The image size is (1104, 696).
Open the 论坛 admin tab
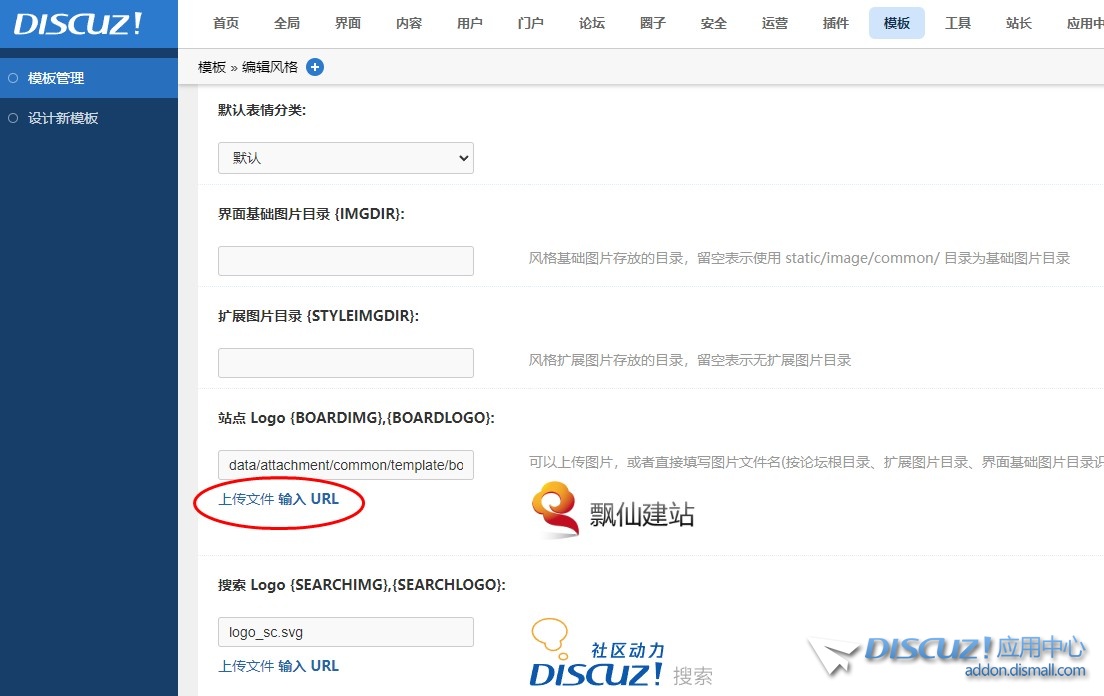click(x=591, y=23)
